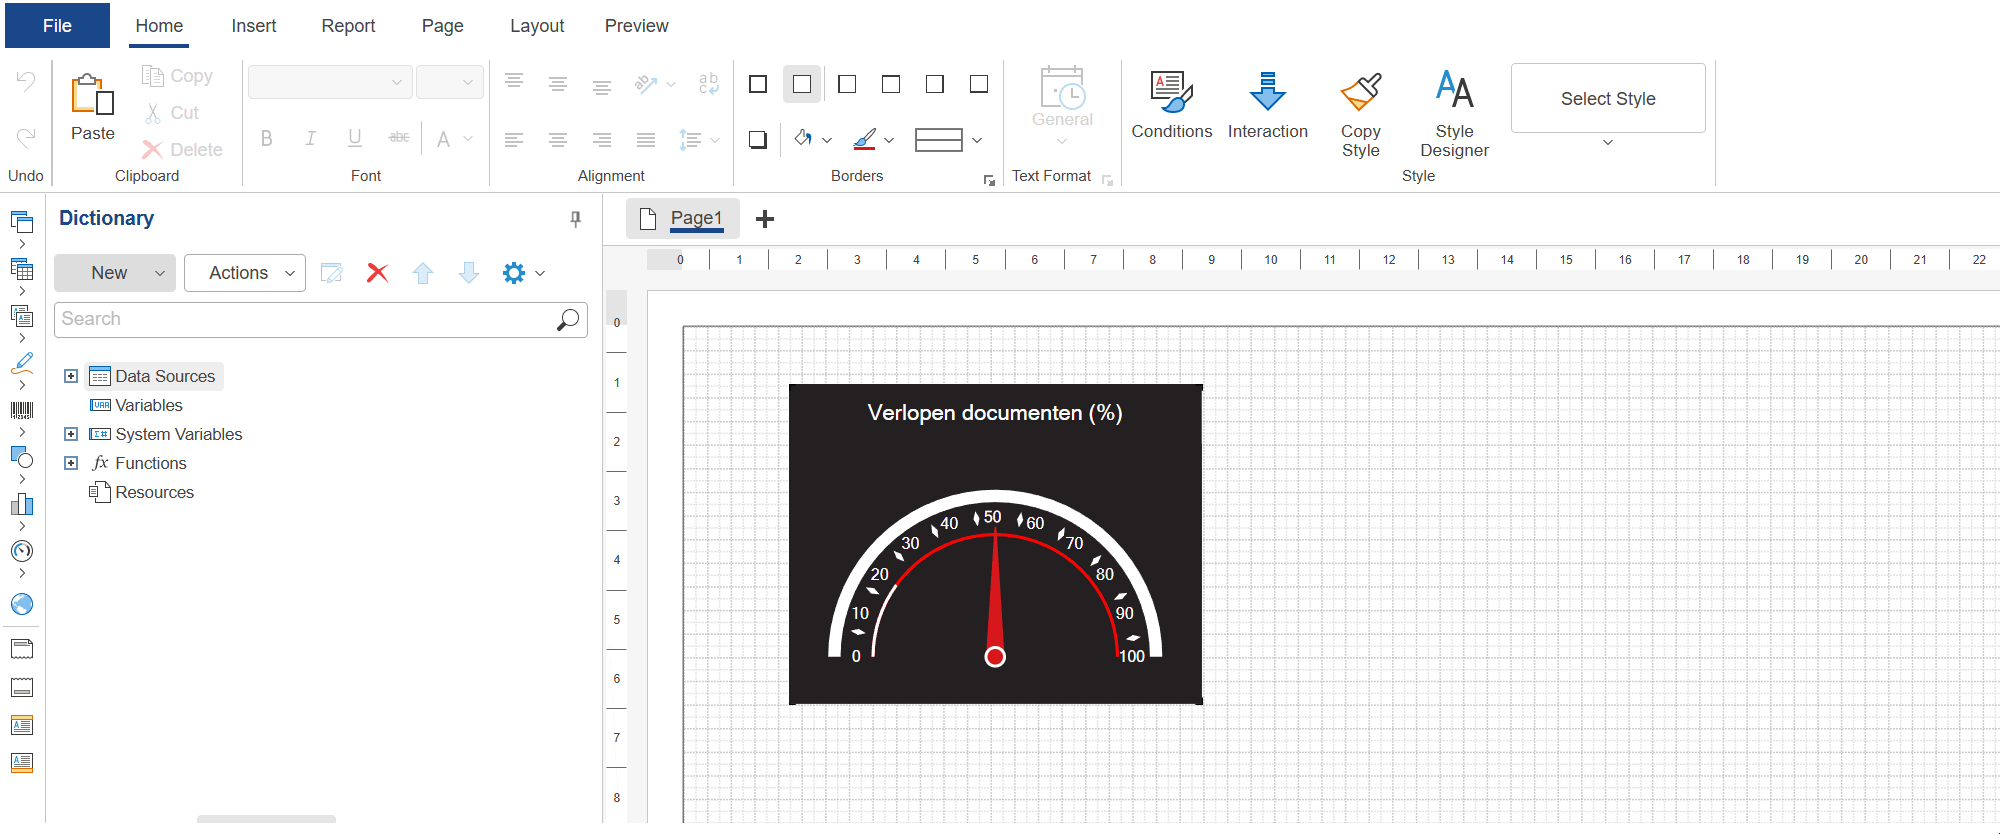Expand the System Variables tree node
Image resolution: width=2000 pixels, height=834 pixels.
(71, 434)
